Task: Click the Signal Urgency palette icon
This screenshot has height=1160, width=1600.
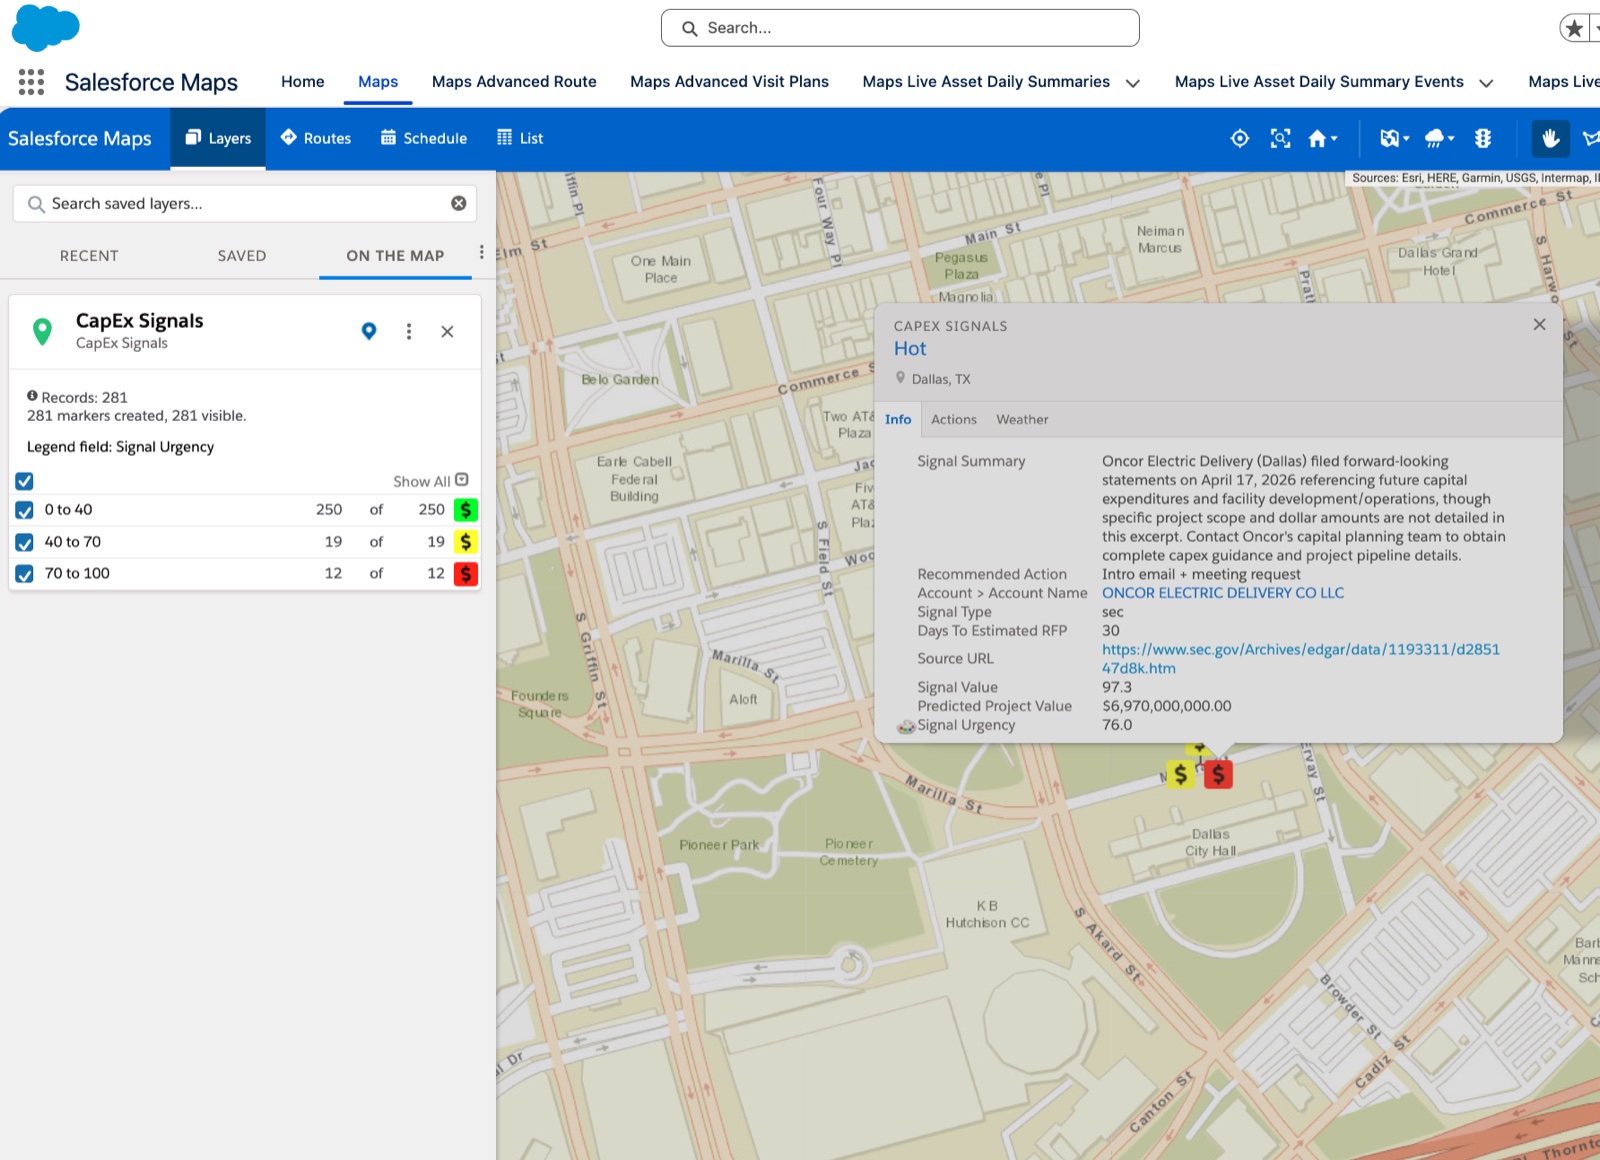Action: [x=906, y=726]
